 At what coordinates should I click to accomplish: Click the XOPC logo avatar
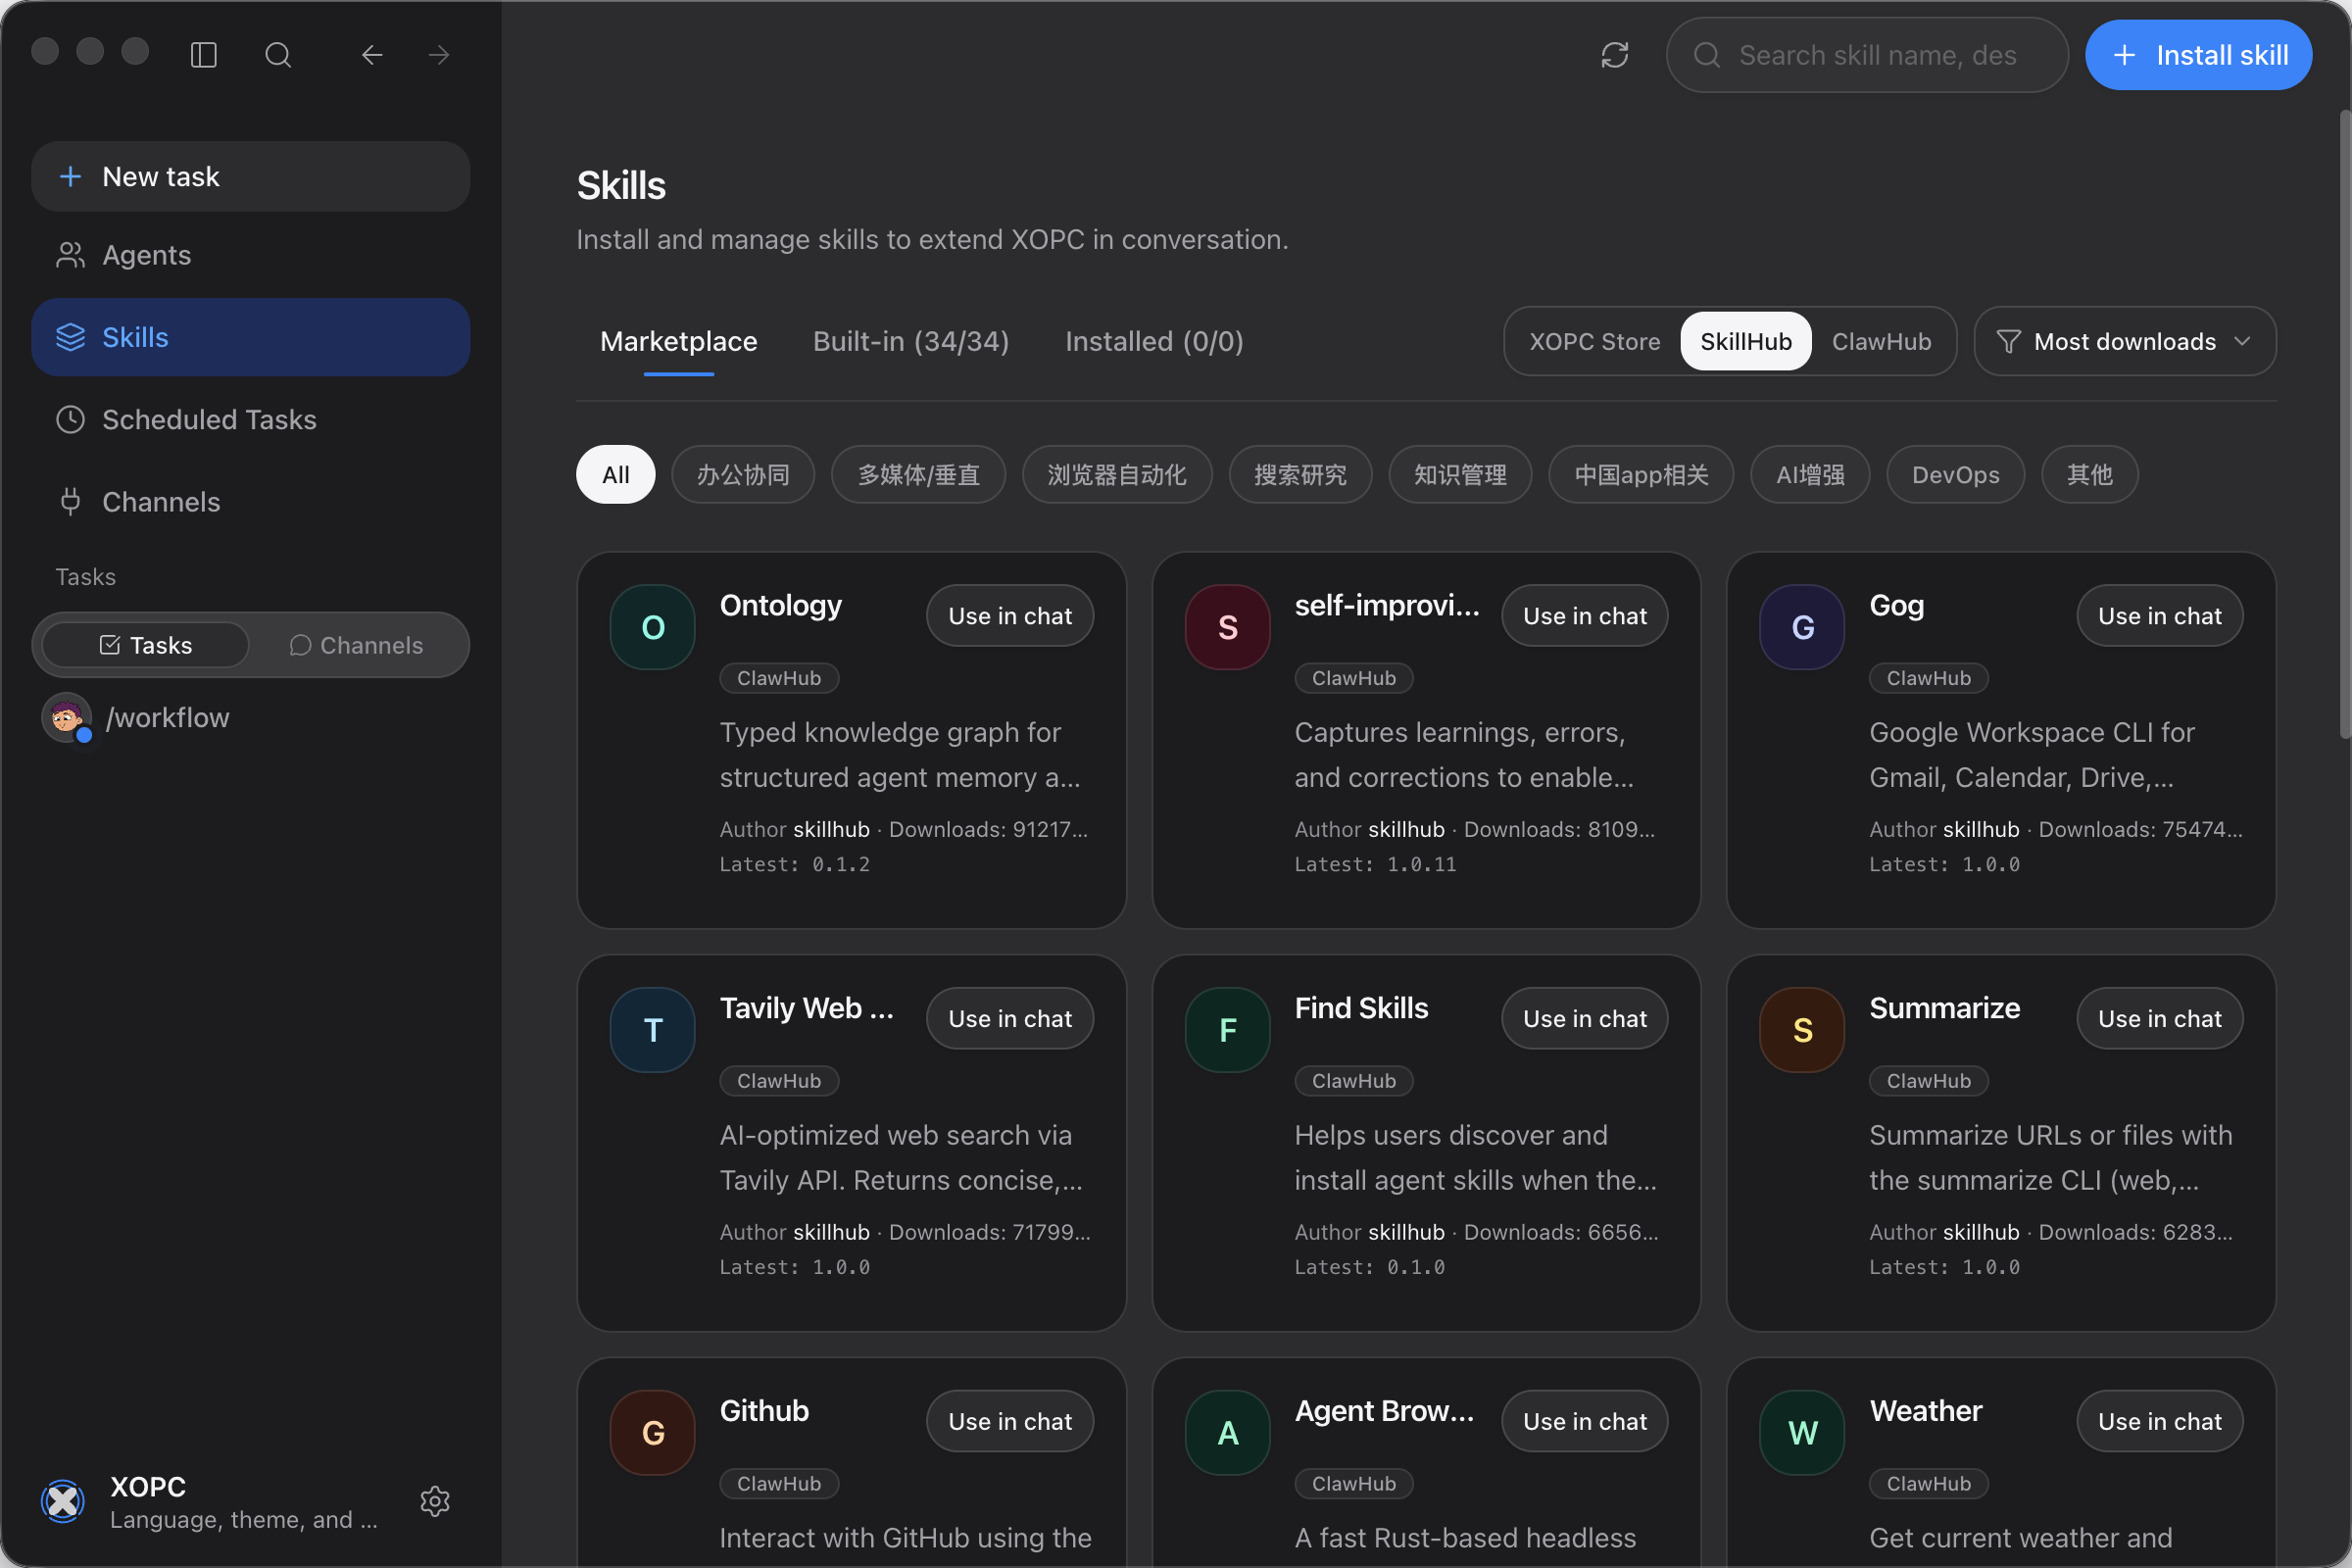tap(63, 1501)
